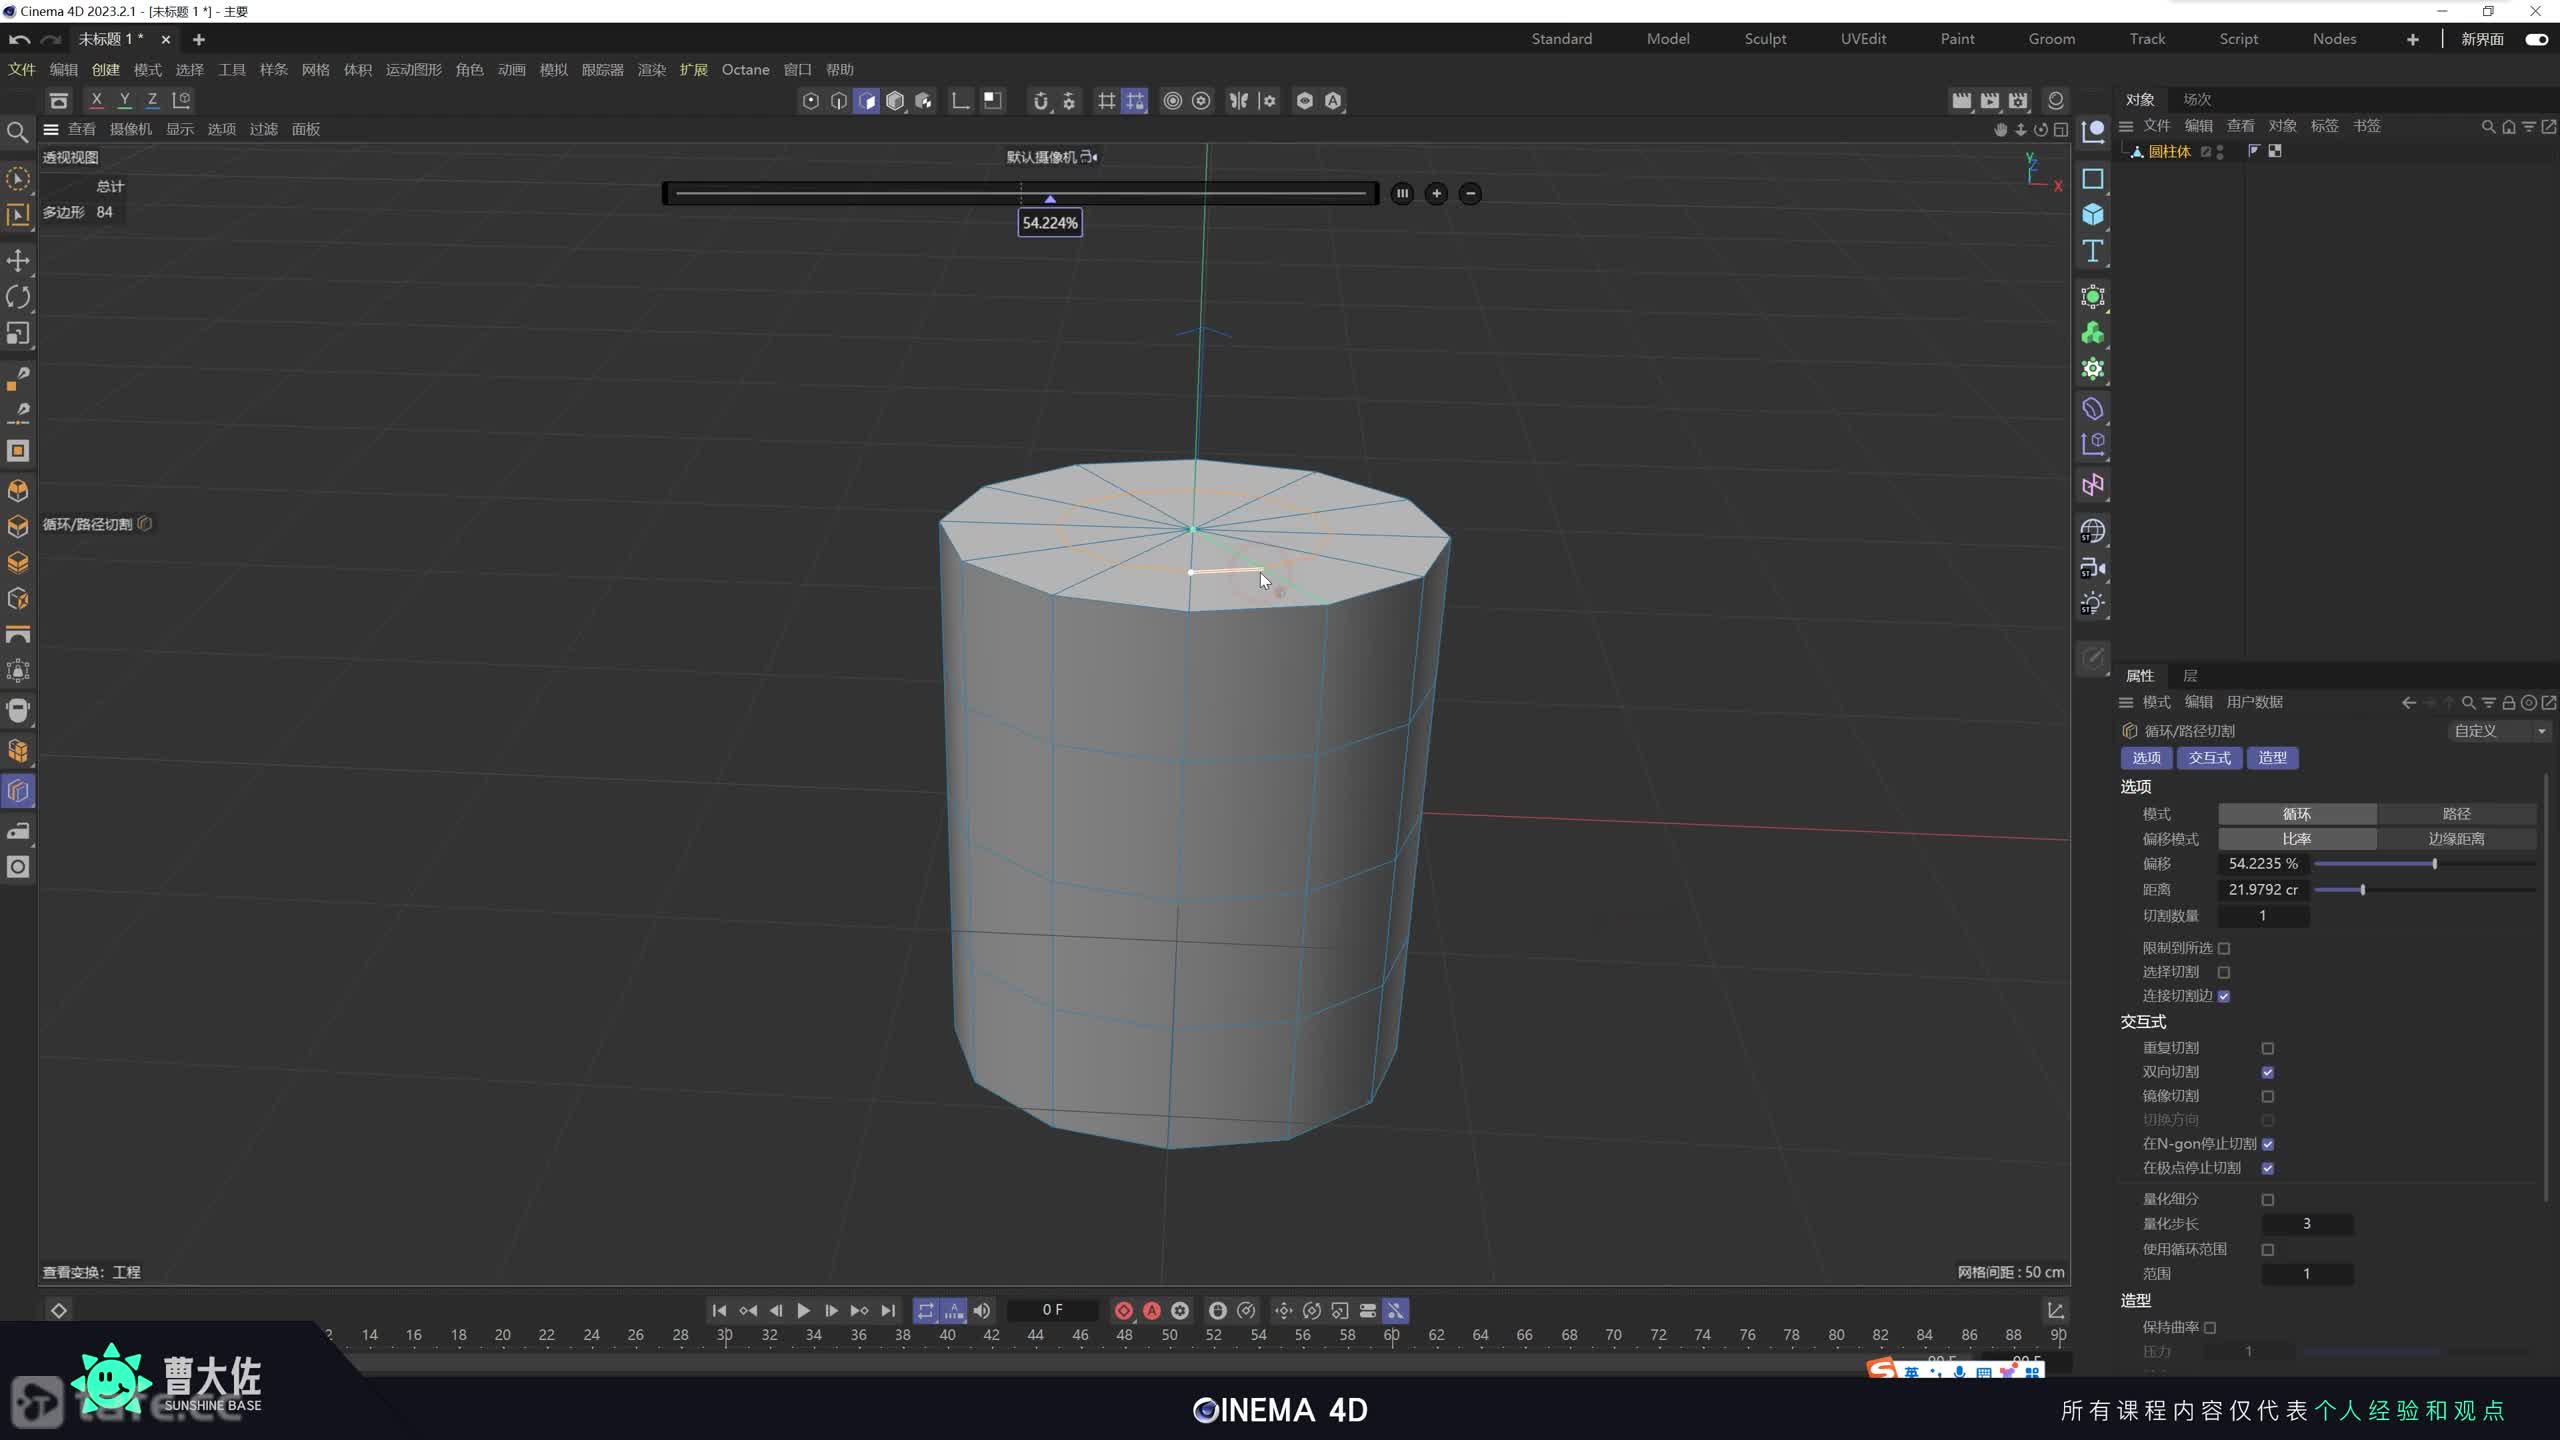Open the 网格 menu
2560x1440 pixels.
[315, 70]
